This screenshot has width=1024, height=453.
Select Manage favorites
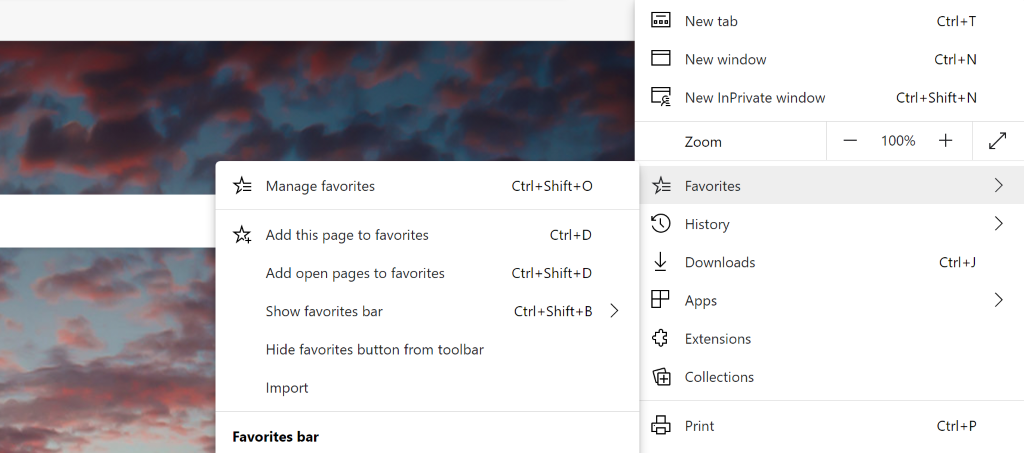[x=427, y=186]
